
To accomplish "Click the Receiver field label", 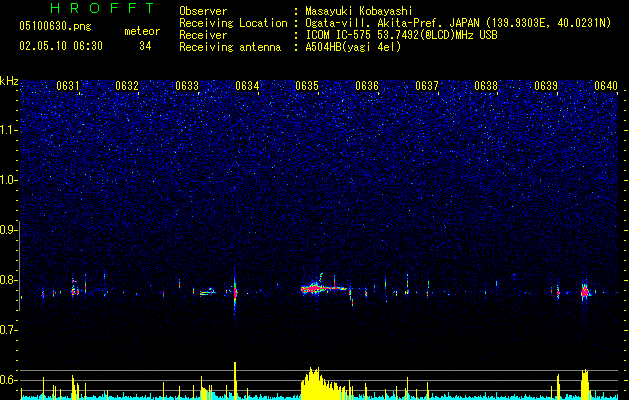I will (203, 35).
